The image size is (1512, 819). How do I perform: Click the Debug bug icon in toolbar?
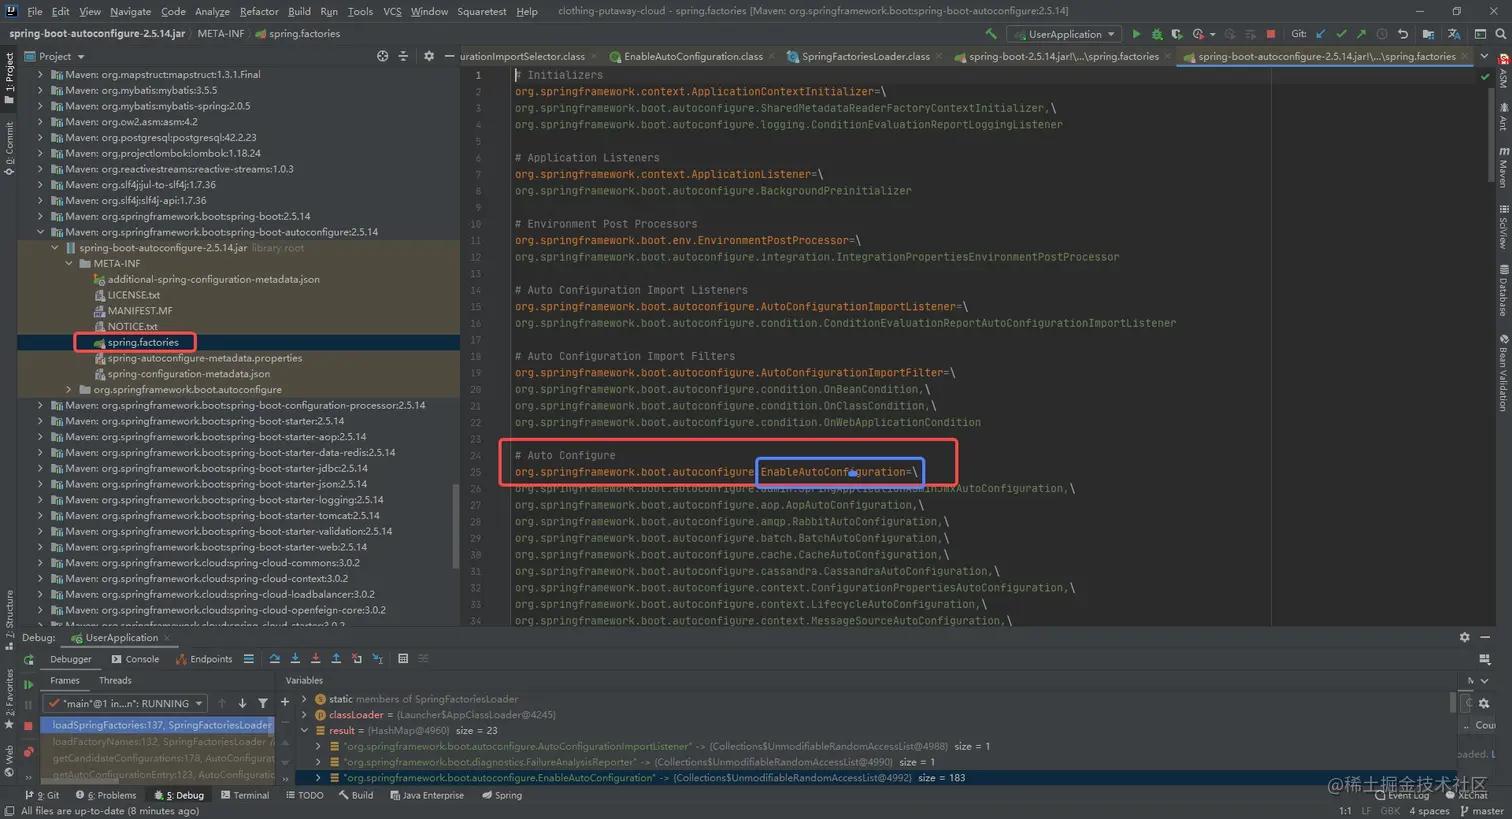click(1157, 34)
